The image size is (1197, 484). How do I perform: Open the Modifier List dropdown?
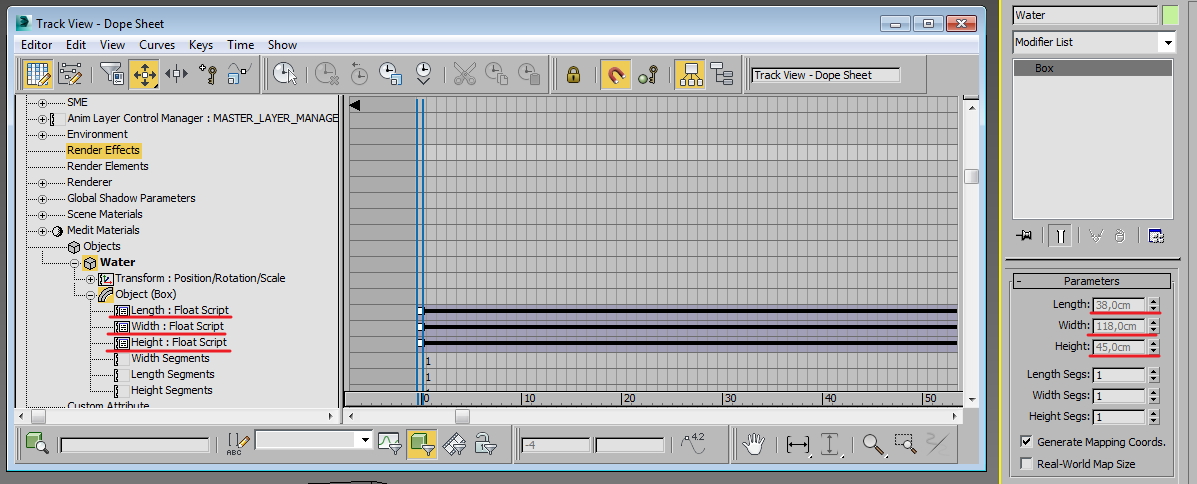click(1093, 42)
